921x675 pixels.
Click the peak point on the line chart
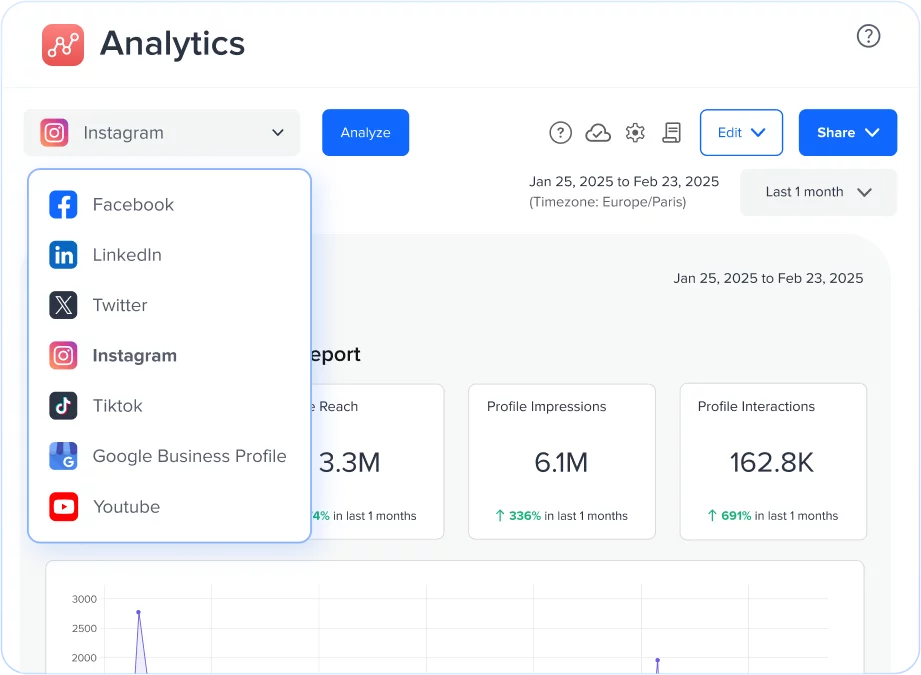[x=138, y=611]
